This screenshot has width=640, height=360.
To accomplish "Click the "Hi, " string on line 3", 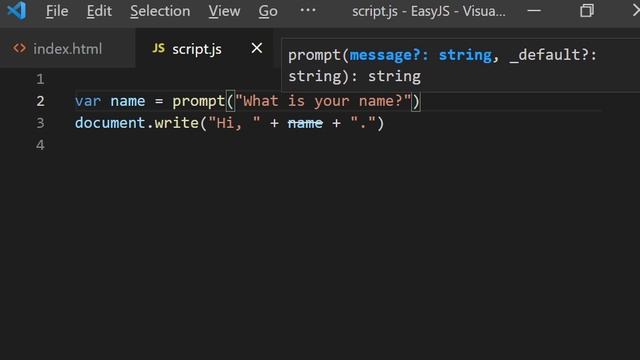I will click(234, 123).
